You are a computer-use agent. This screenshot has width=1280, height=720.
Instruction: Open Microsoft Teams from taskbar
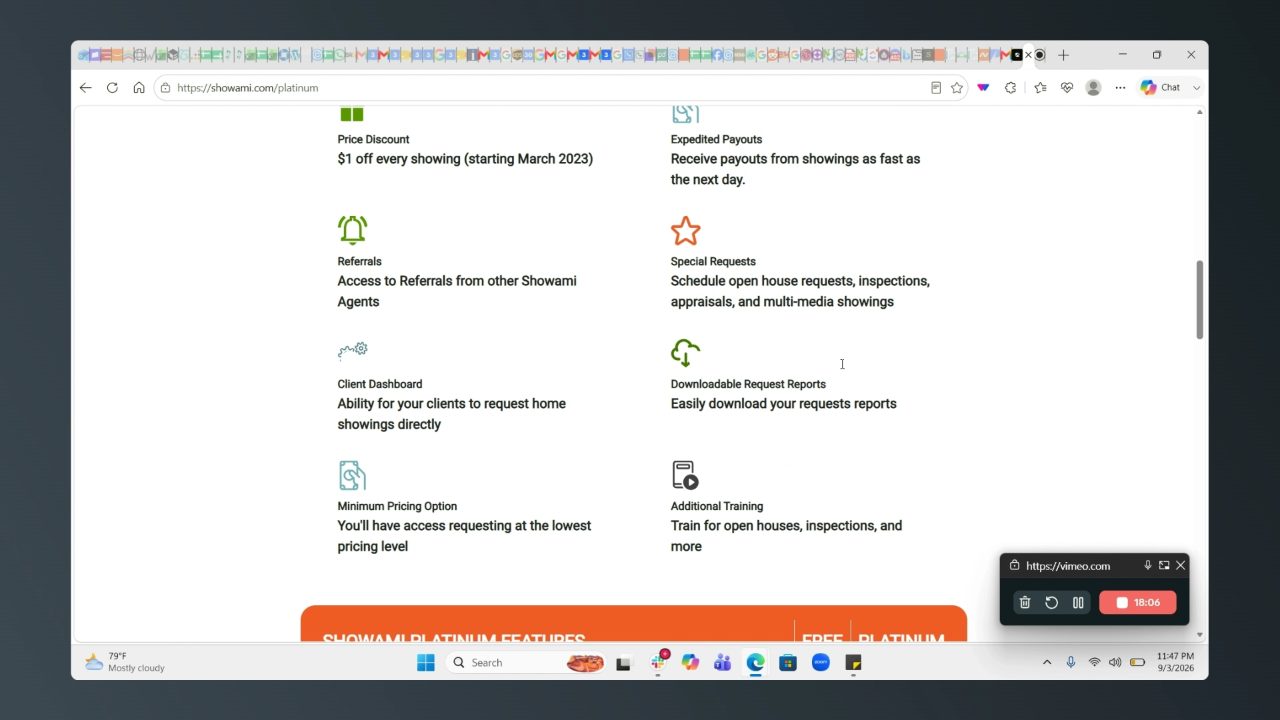[722, 662]
